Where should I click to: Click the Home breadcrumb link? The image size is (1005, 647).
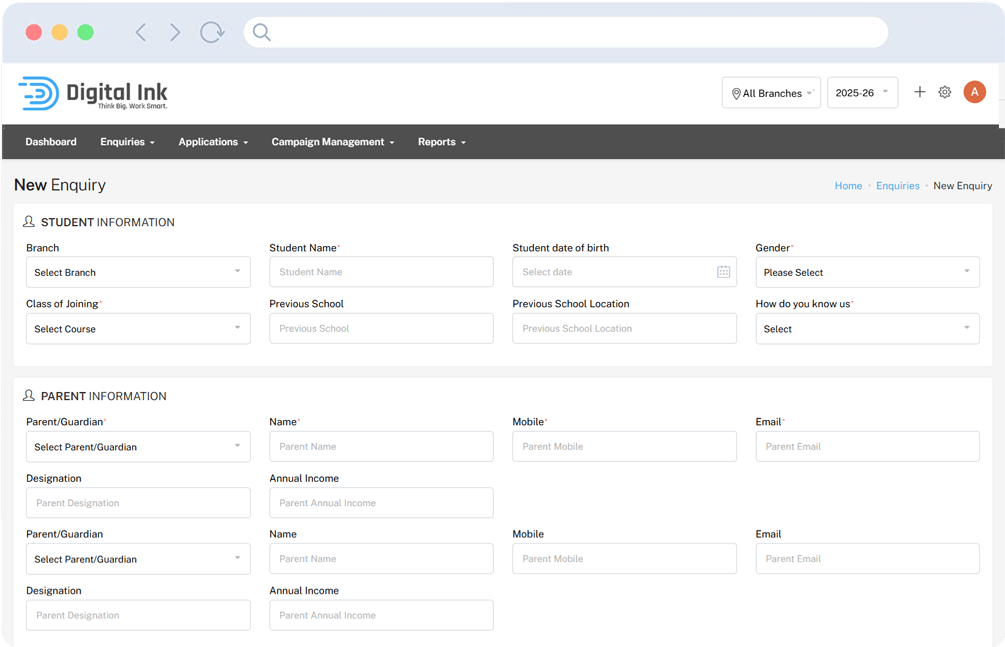848,186
